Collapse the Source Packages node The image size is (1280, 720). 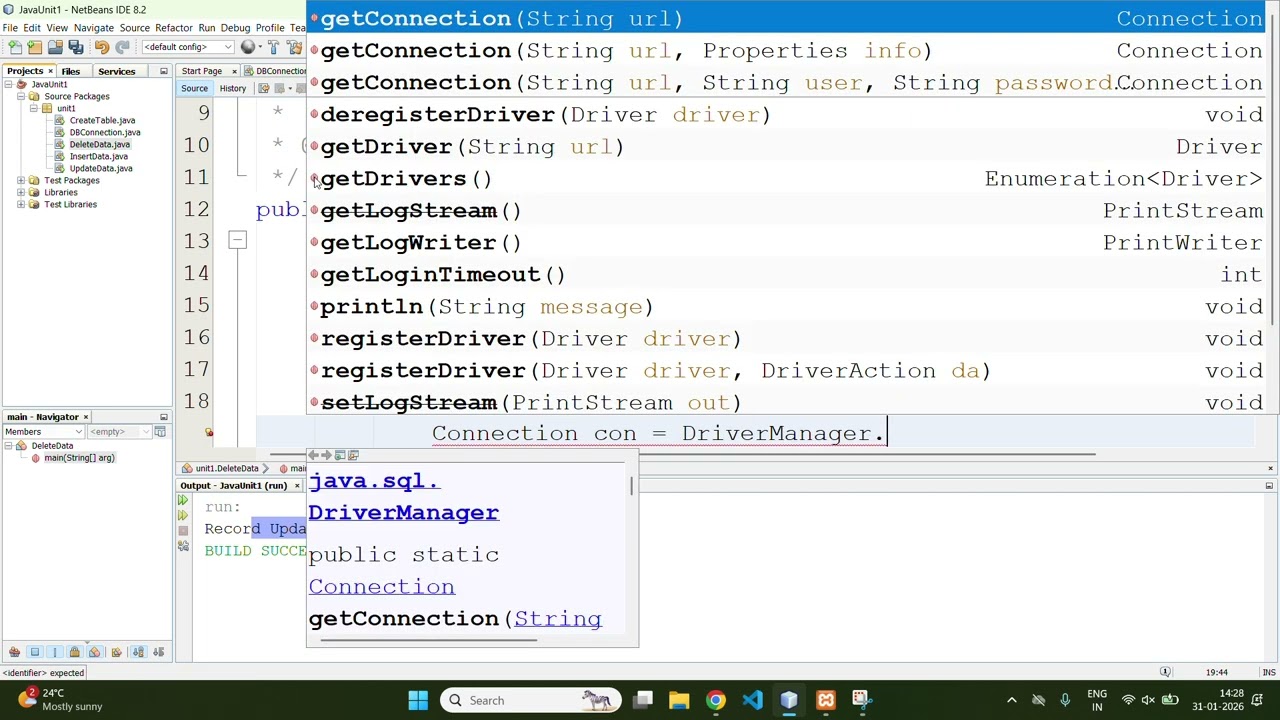tap(21, 96)
